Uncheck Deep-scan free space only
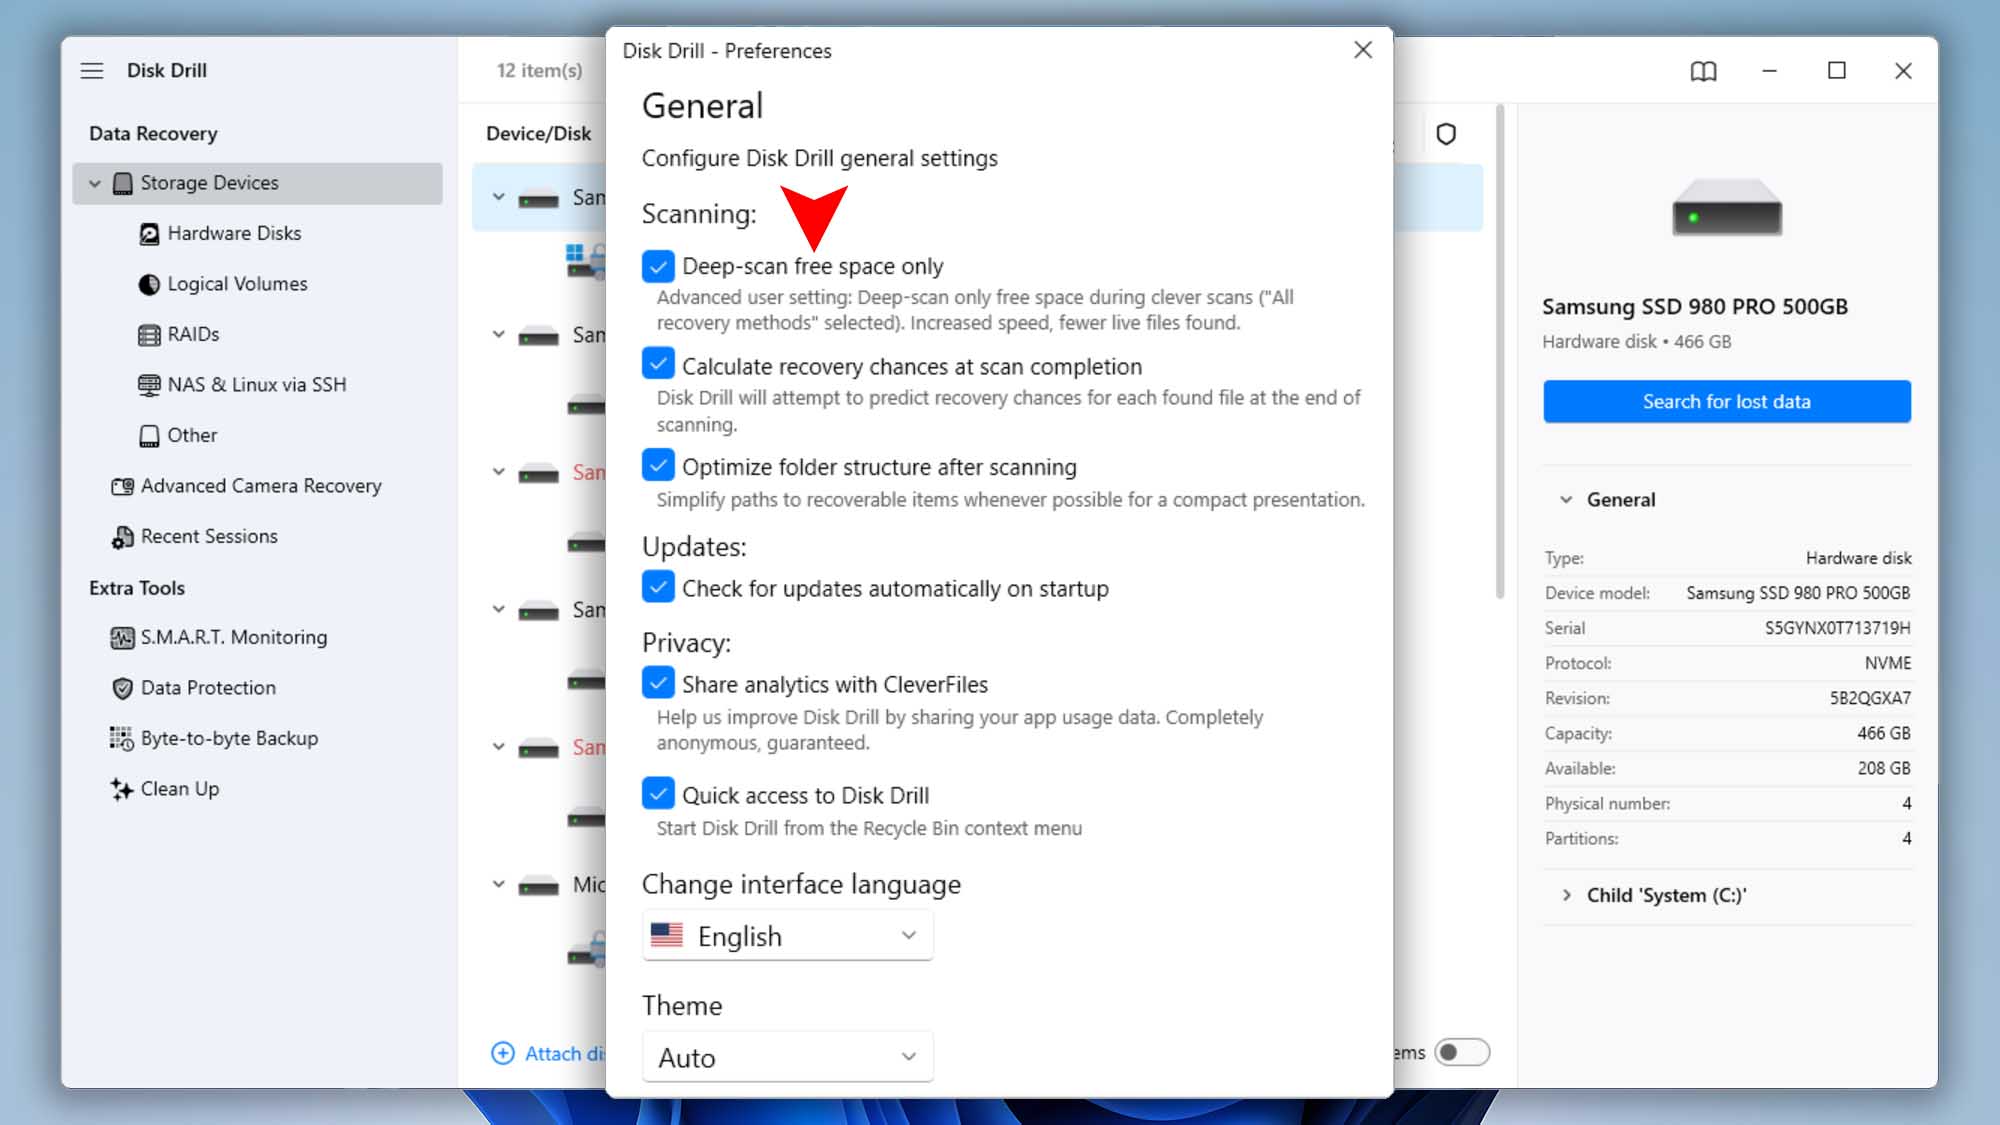Screen dimensions: 2000x1125 [658, 266]
